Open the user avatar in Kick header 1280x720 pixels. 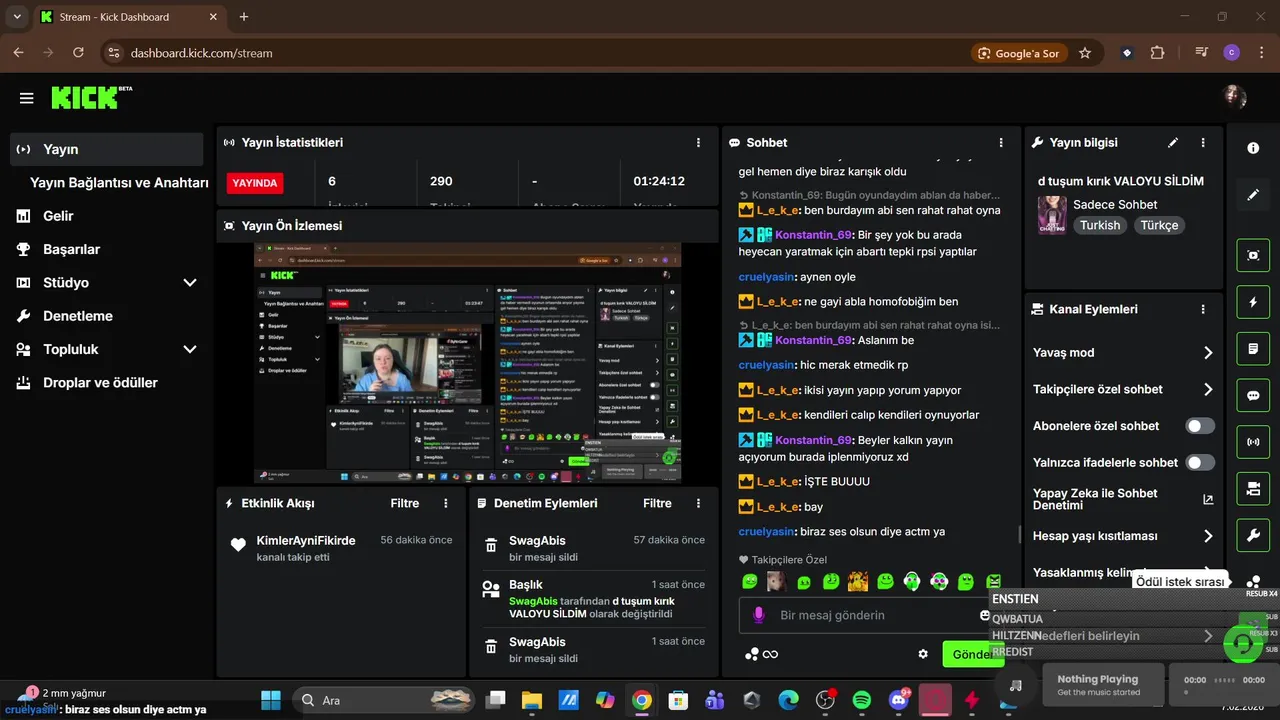[1235, 97]
